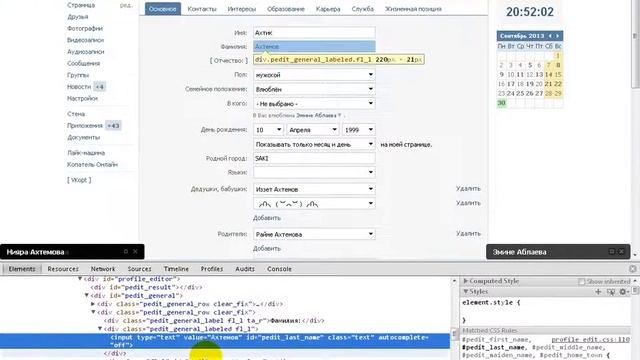Close the developer tools panel
This screenshot has height=360, width=640.
(633, 269)
